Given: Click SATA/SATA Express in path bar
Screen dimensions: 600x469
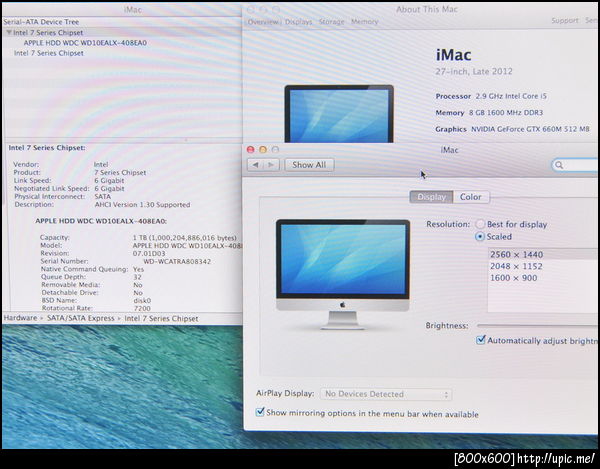Looking at the screenshot, I should pyautogui.click(x=81, y=318).
